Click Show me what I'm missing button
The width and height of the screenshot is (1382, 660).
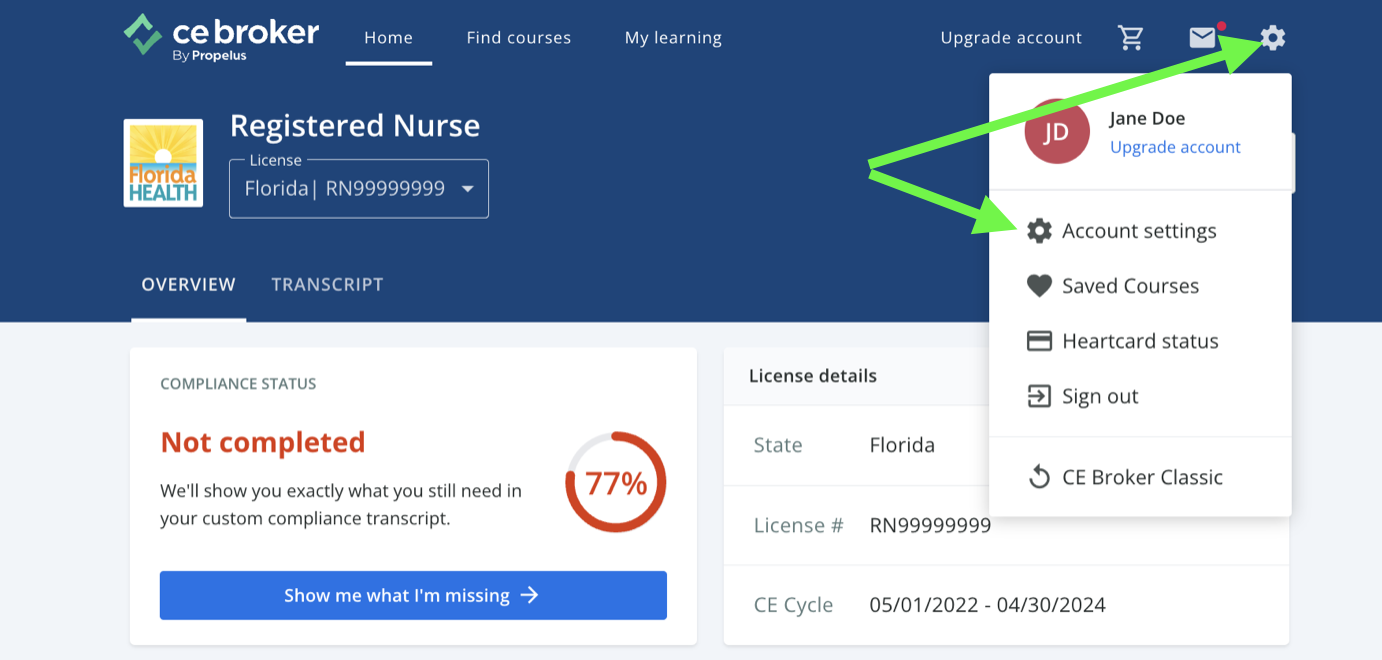[413, 595]
